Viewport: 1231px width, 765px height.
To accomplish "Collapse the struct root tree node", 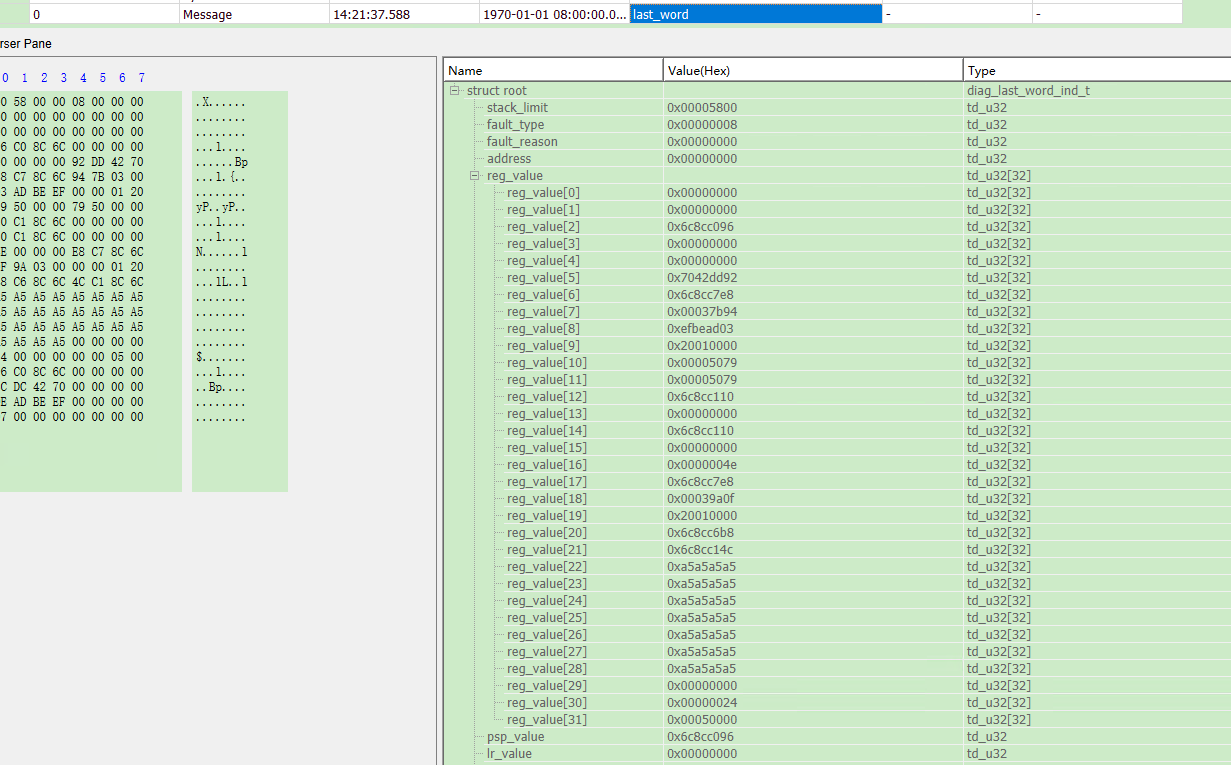I will pos(455,91).
